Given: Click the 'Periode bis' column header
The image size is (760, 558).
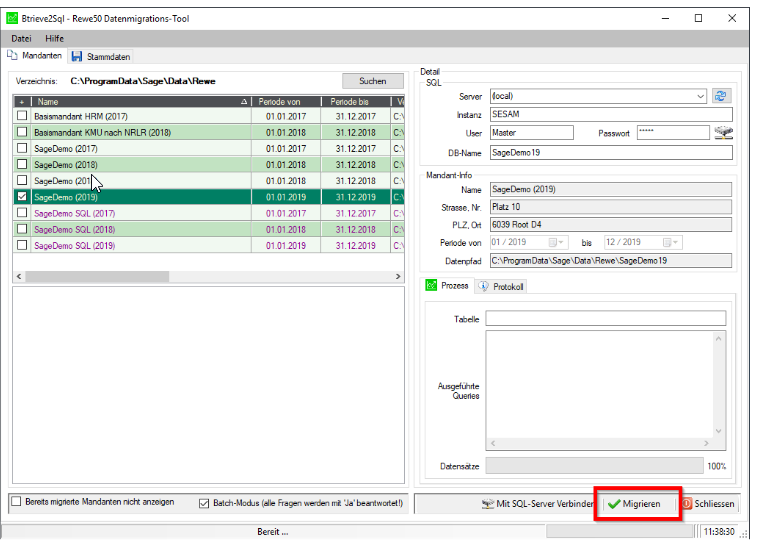Looking at the screenshot, I should (356, 102).
